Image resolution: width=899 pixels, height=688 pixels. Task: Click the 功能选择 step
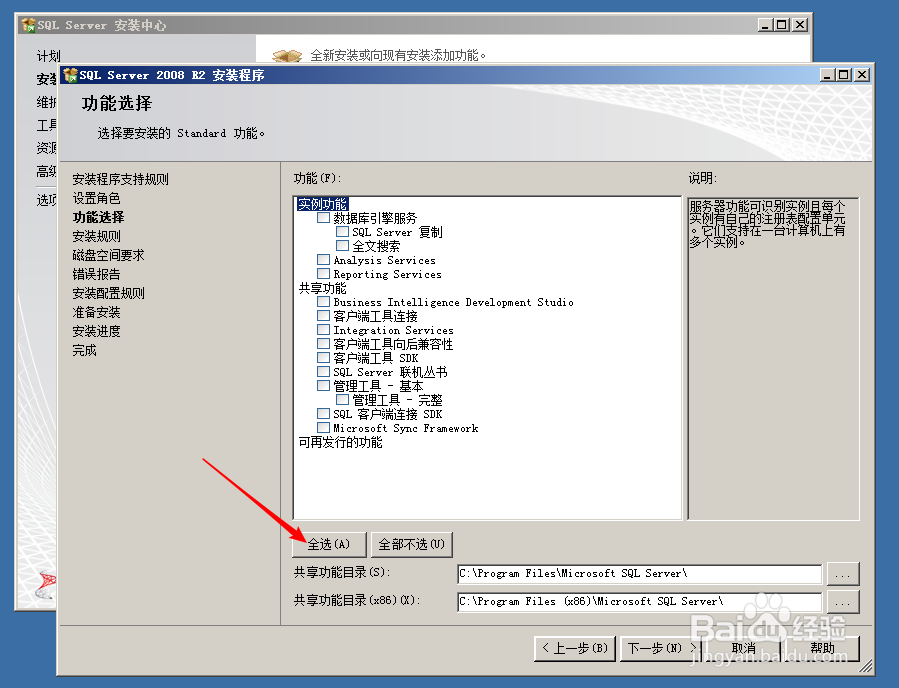pyautogui.click(x=98, y=217)
